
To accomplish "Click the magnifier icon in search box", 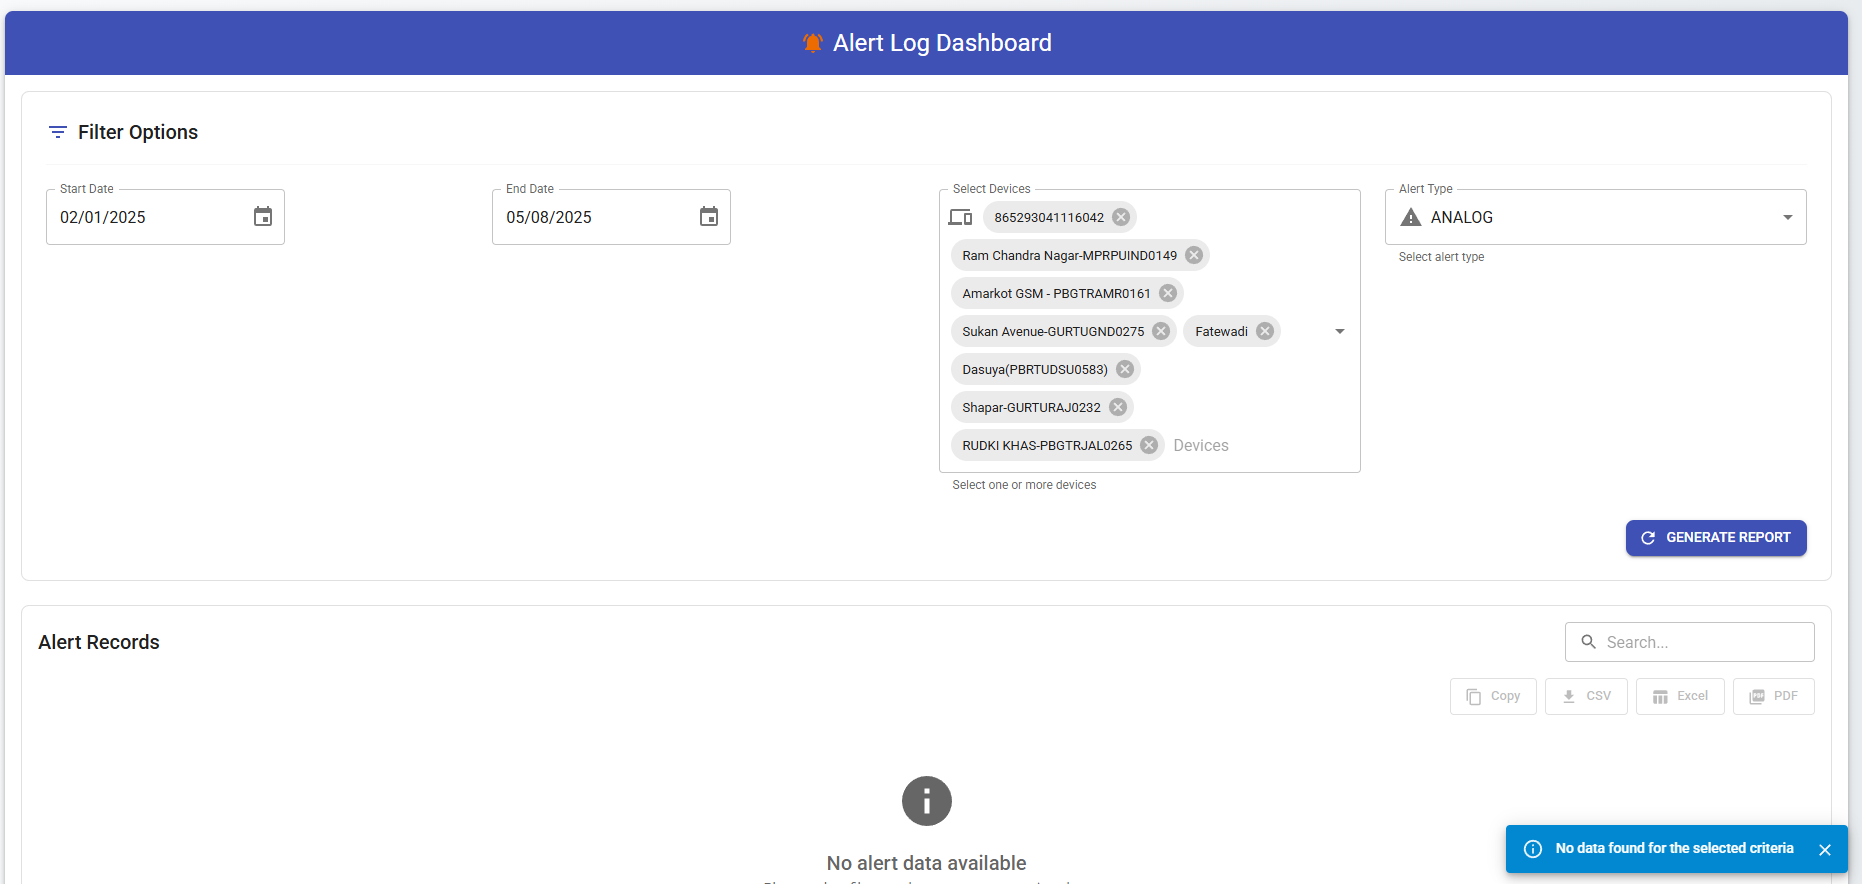I will tap(1588, 642).
